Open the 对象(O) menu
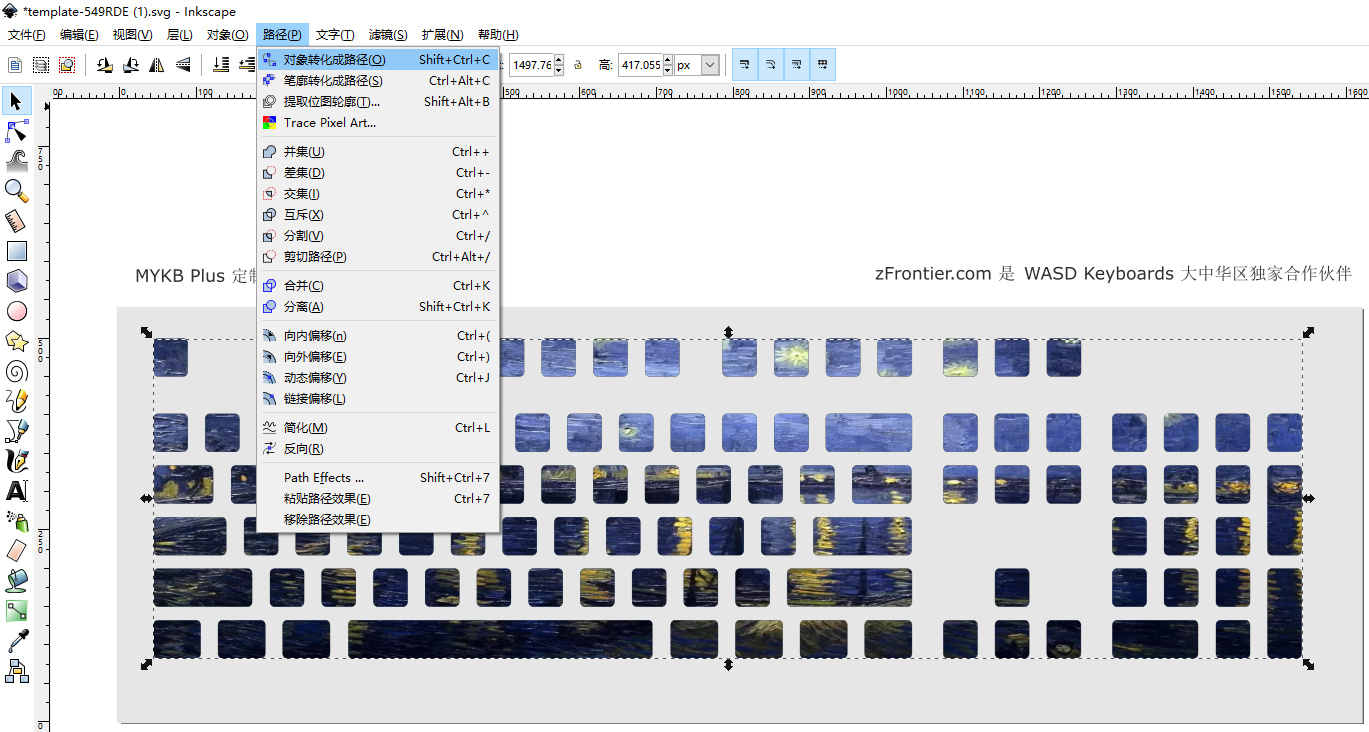 click(x=227, y=35)
